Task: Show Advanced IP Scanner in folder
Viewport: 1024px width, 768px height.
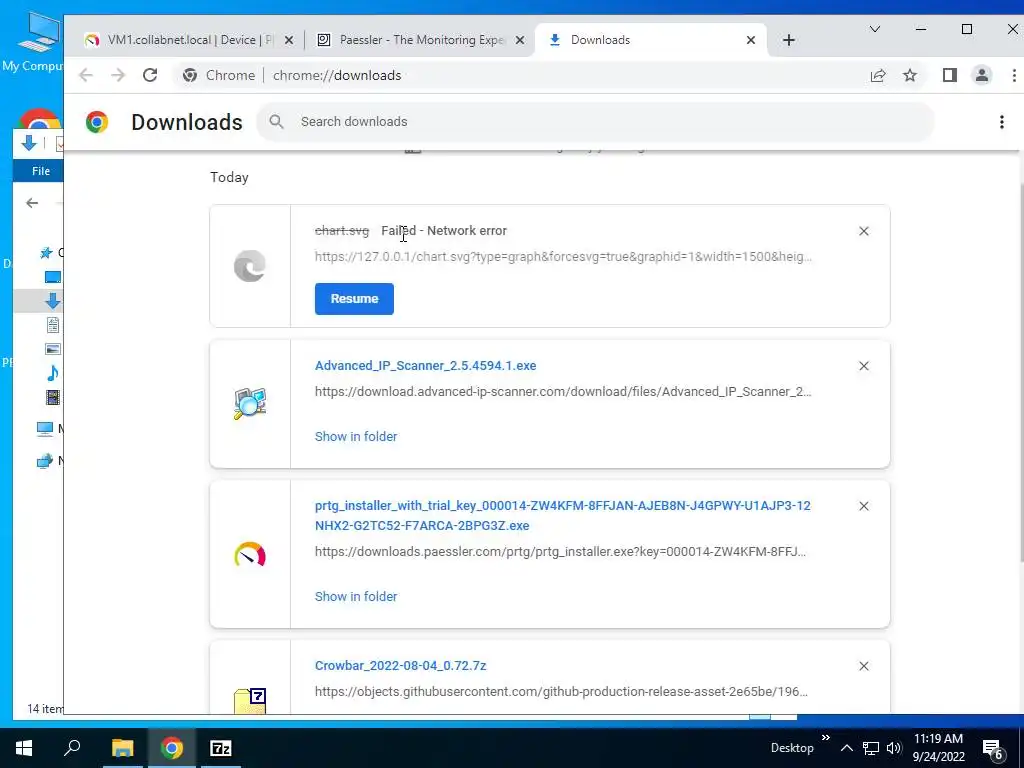Action: point(356,436)
